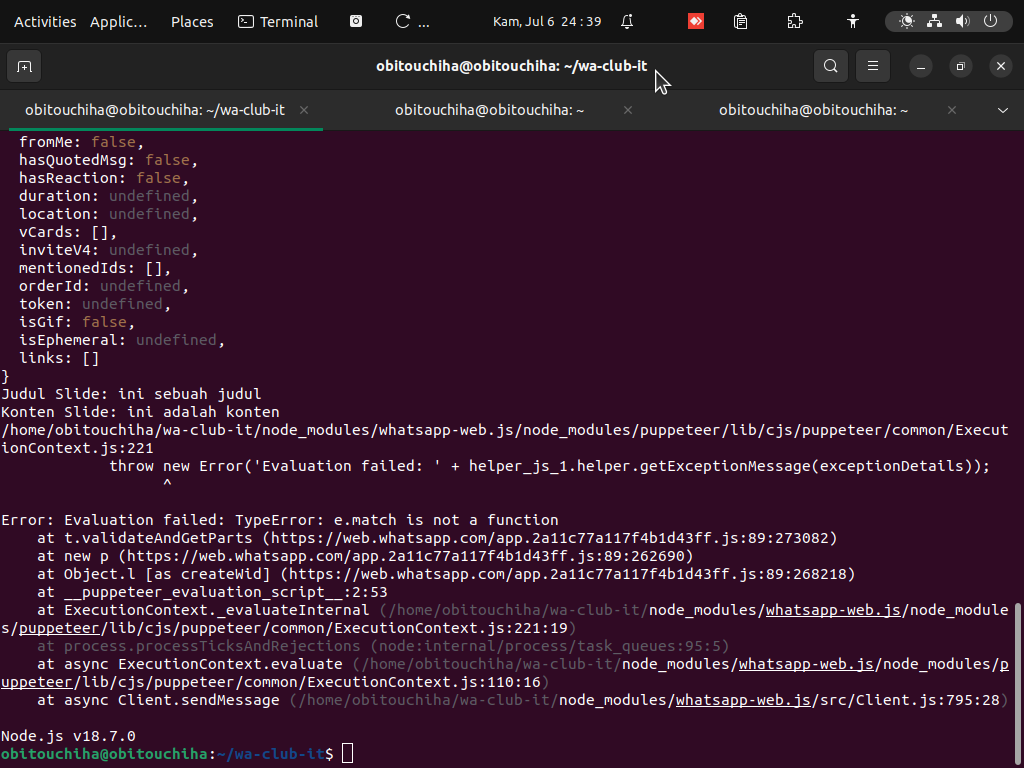Open the extensions puzzle-piece tray icon
The image size is (1024, 768).
pos(794,21)
